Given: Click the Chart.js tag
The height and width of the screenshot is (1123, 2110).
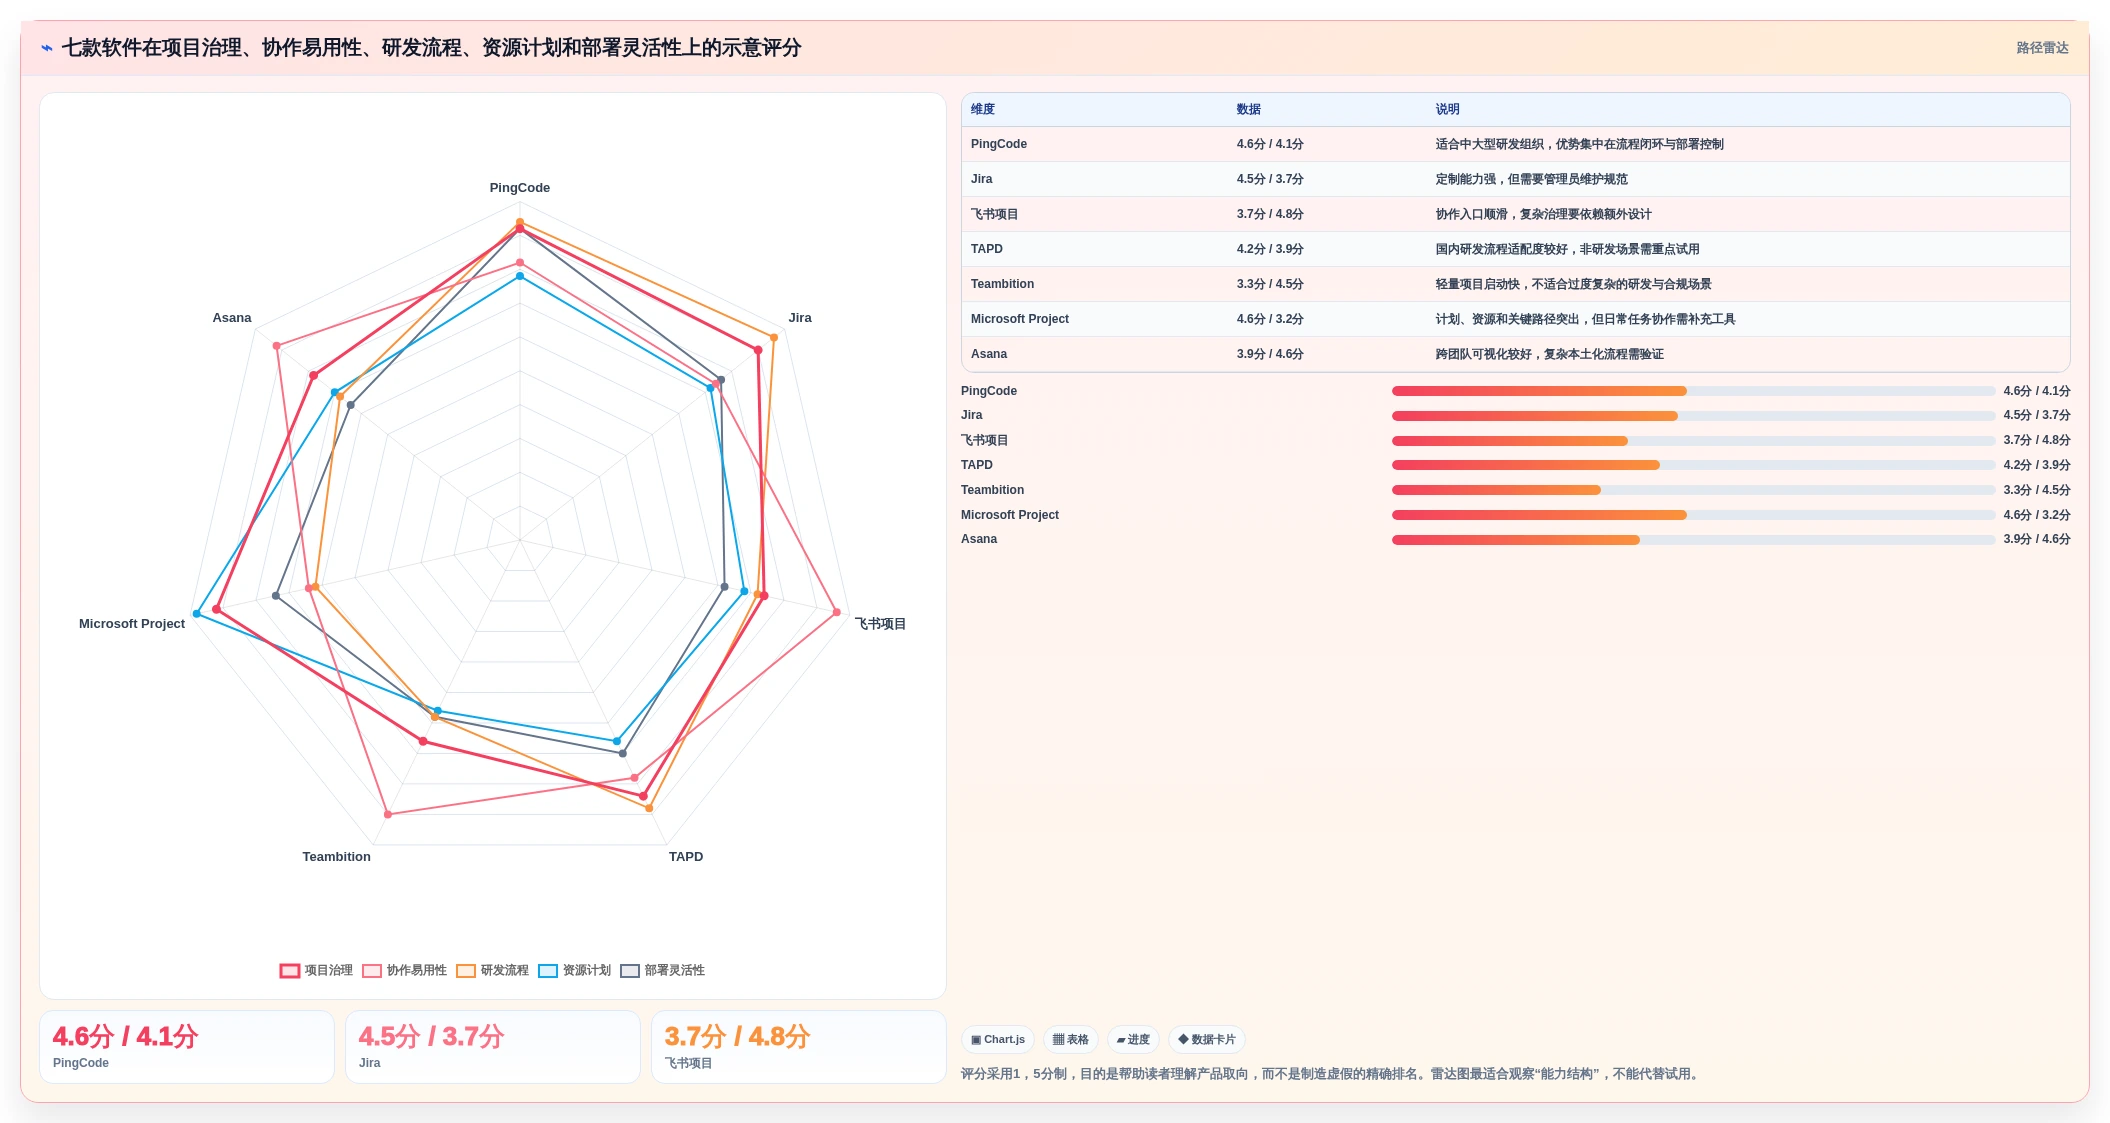Looking at the screenshot, I should [x=998, y=1039].
